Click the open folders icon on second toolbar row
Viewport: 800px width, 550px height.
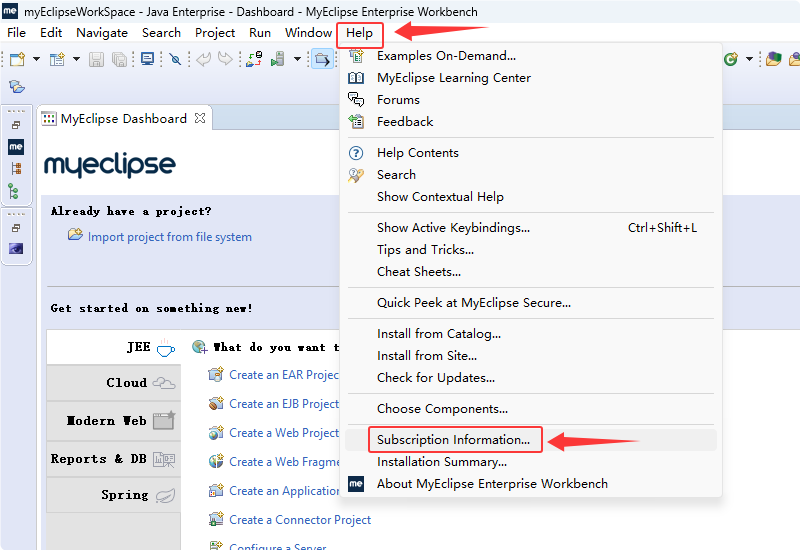(x=16, y=86)
